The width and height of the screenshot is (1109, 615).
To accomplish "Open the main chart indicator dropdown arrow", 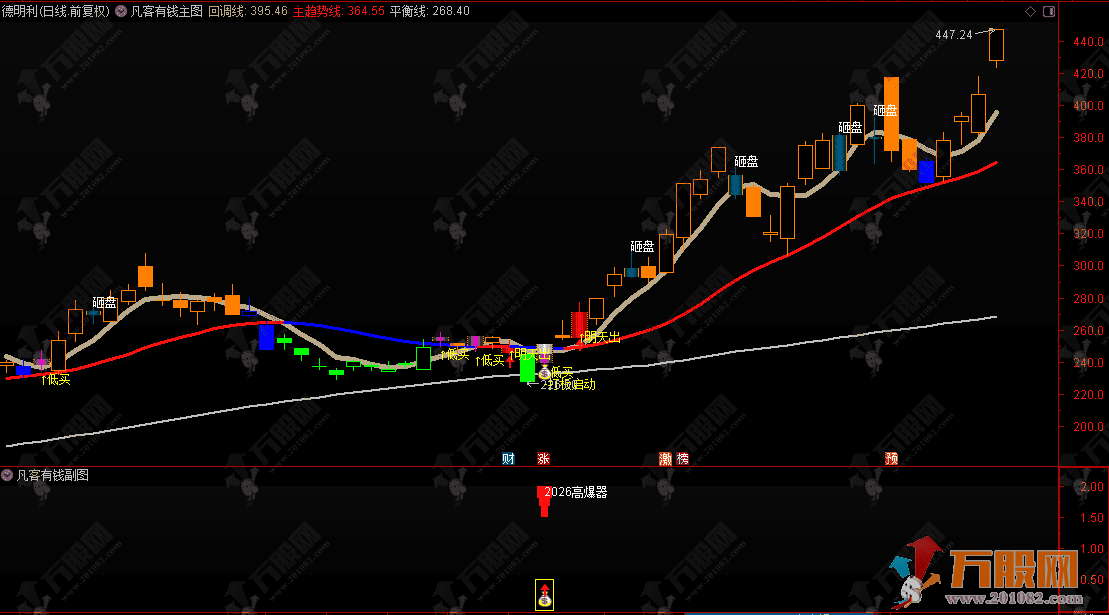I will 122,11.
